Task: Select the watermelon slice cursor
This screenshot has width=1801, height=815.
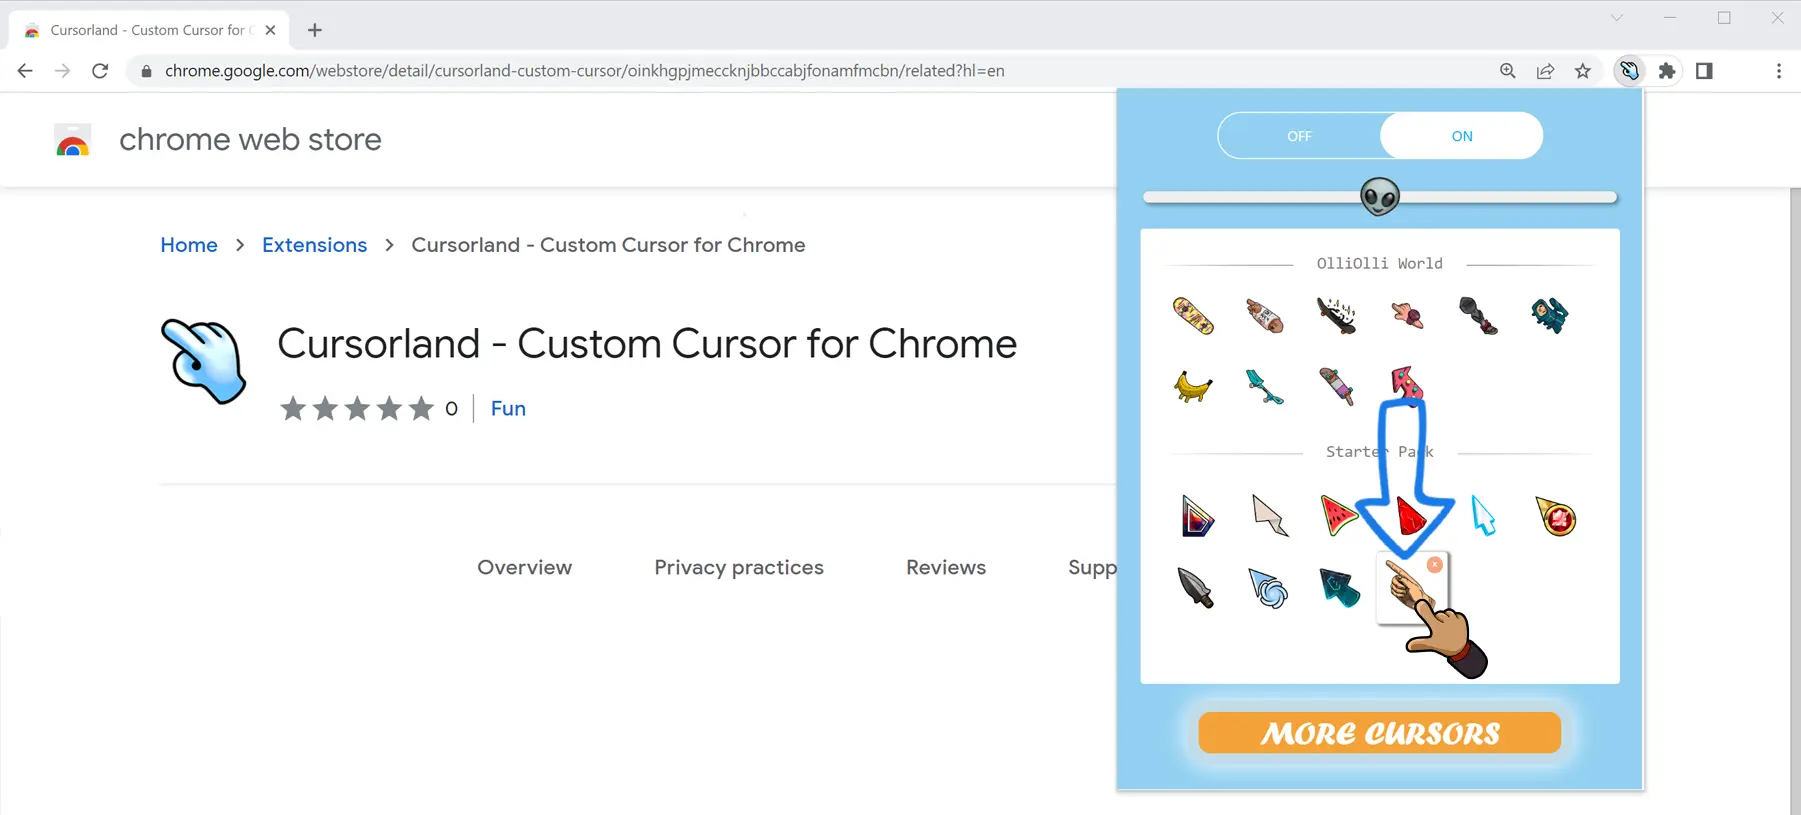Action: (1338, 515)
